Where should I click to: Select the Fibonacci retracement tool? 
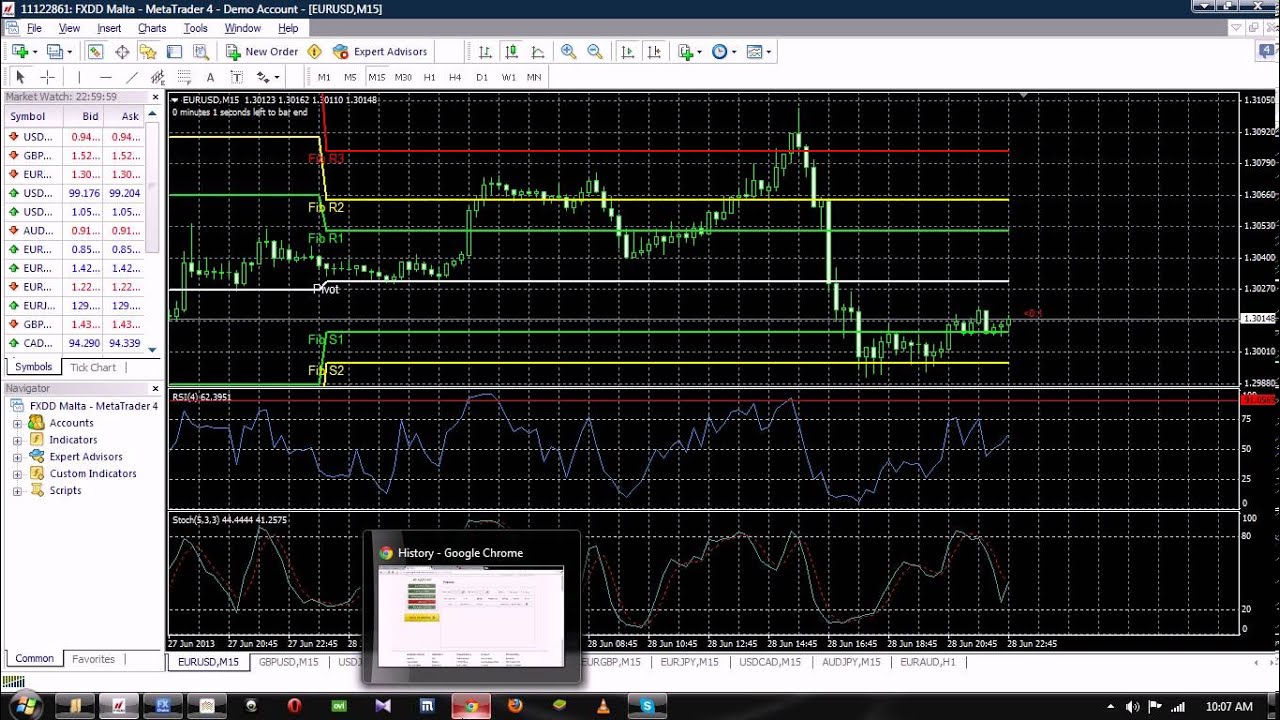[184, 77]
